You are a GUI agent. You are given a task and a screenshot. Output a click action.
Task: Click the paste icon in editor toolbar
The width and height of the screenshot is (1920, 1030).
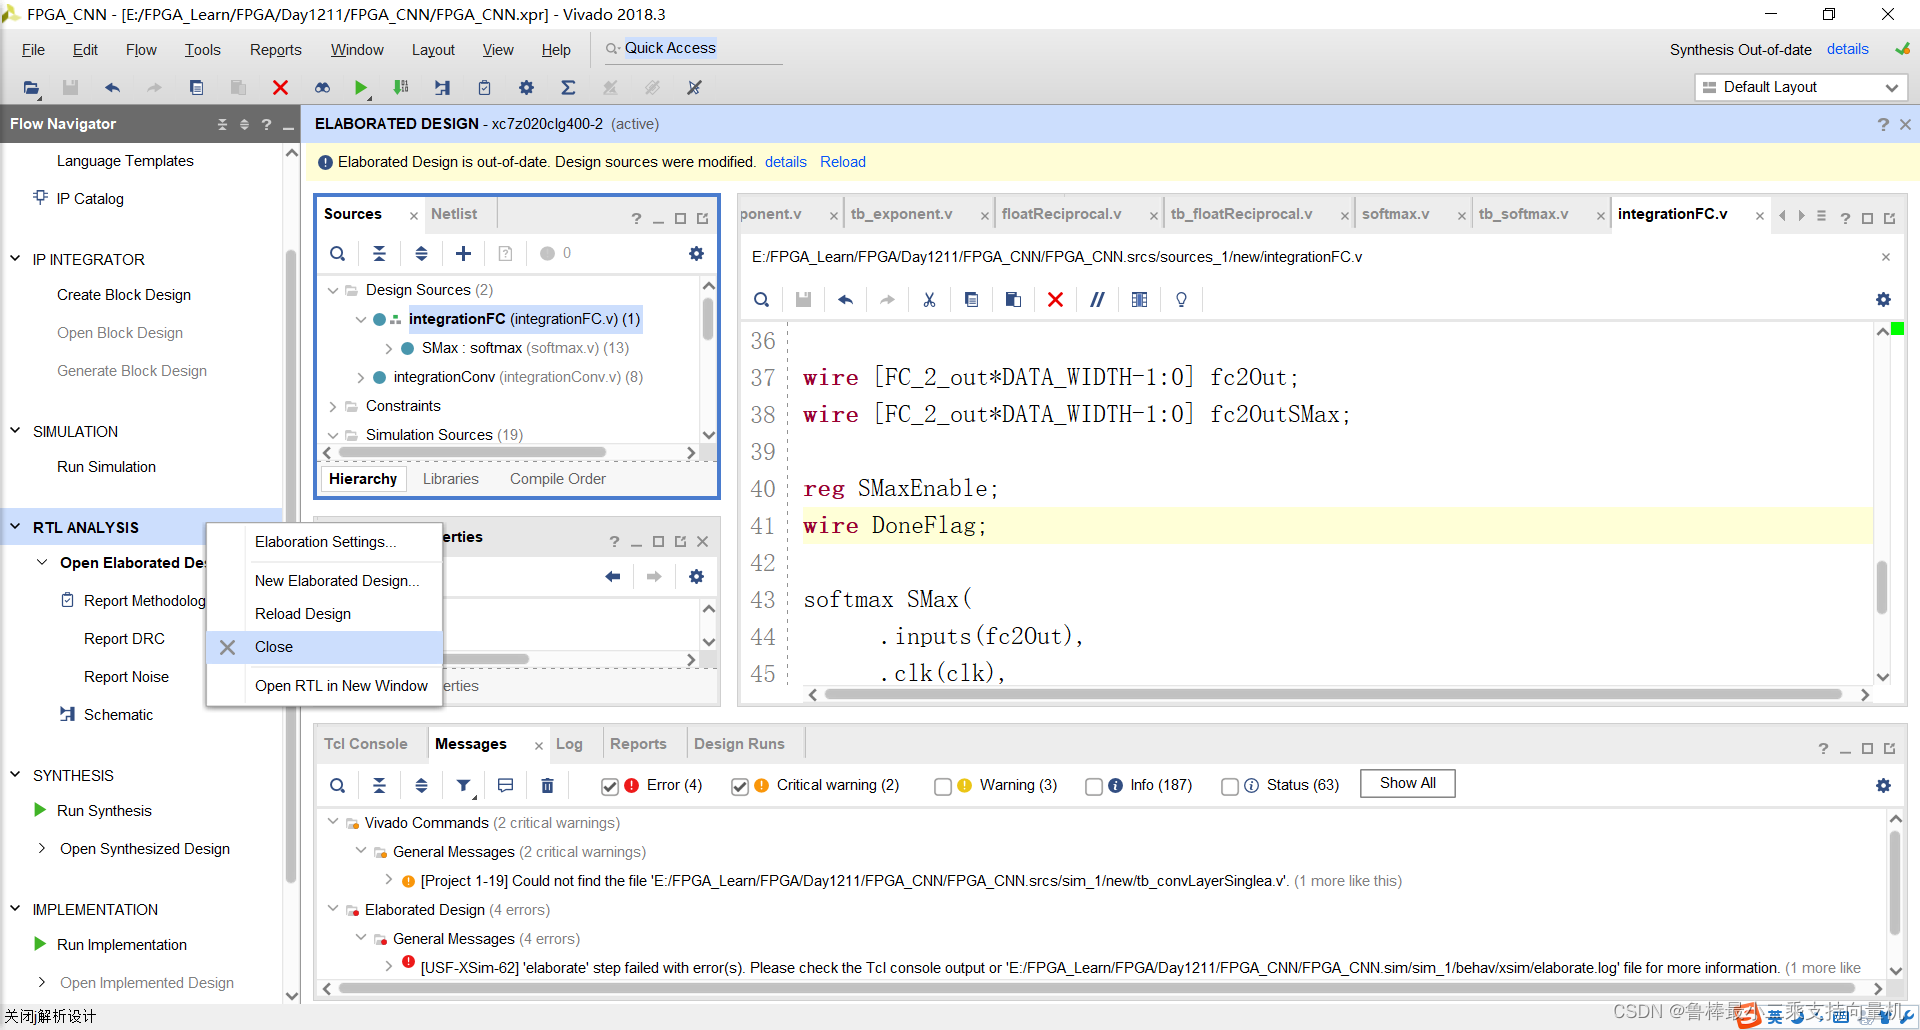(x=1013, y=300)
